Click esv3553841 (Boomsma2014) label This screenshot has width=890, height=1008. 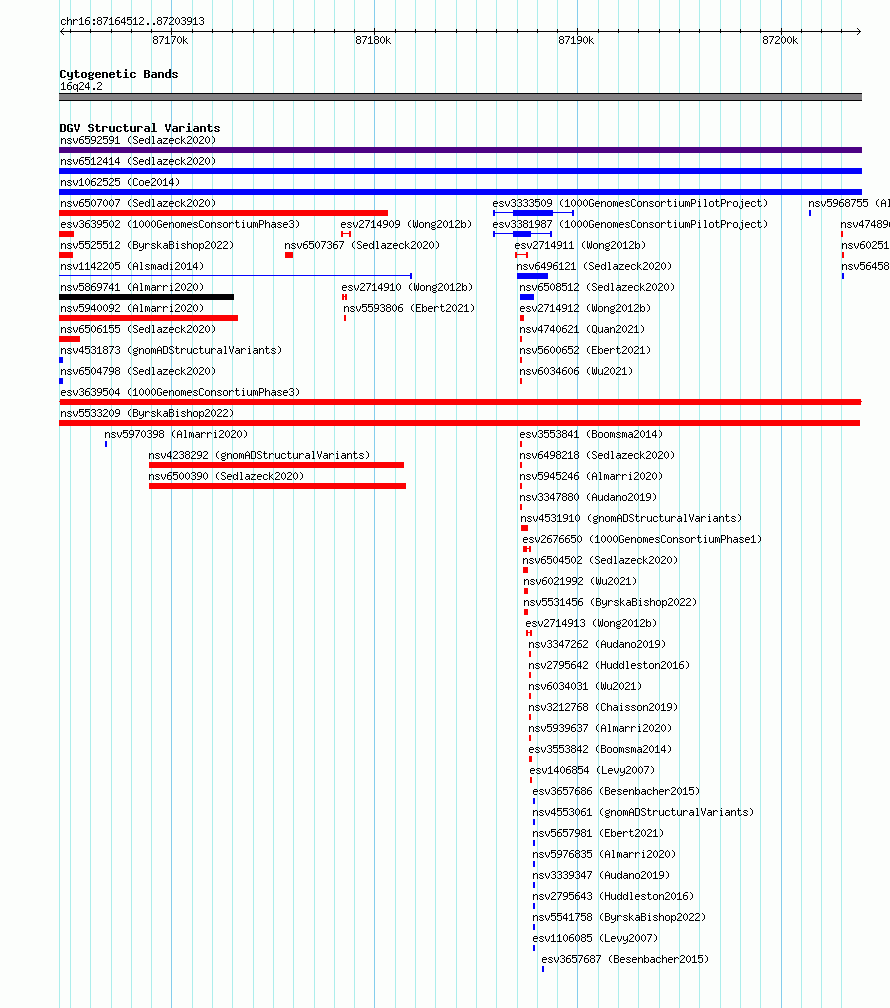[x=591, y=435]
